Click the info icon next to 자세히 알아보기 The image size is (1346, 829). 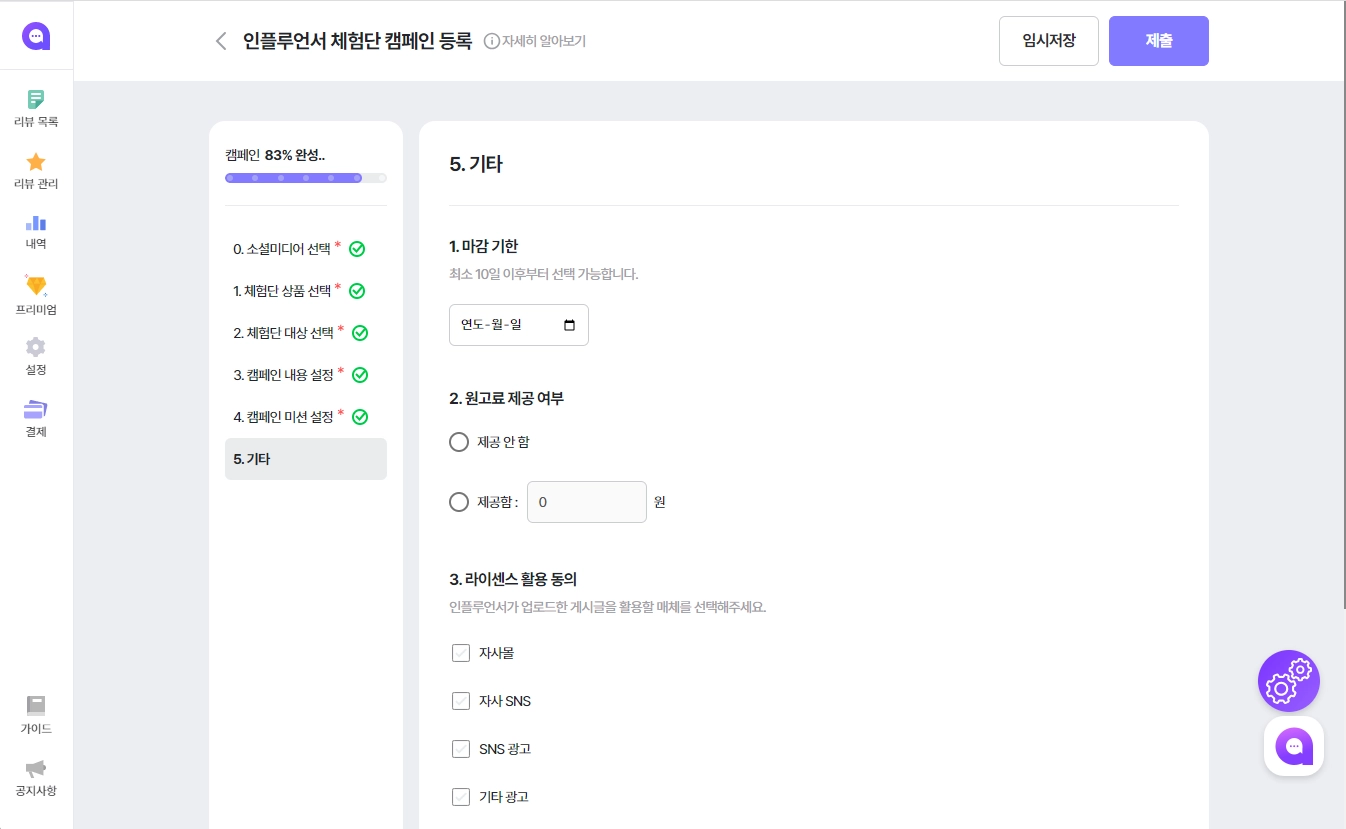pyautogui.click(x=491, y=41)
